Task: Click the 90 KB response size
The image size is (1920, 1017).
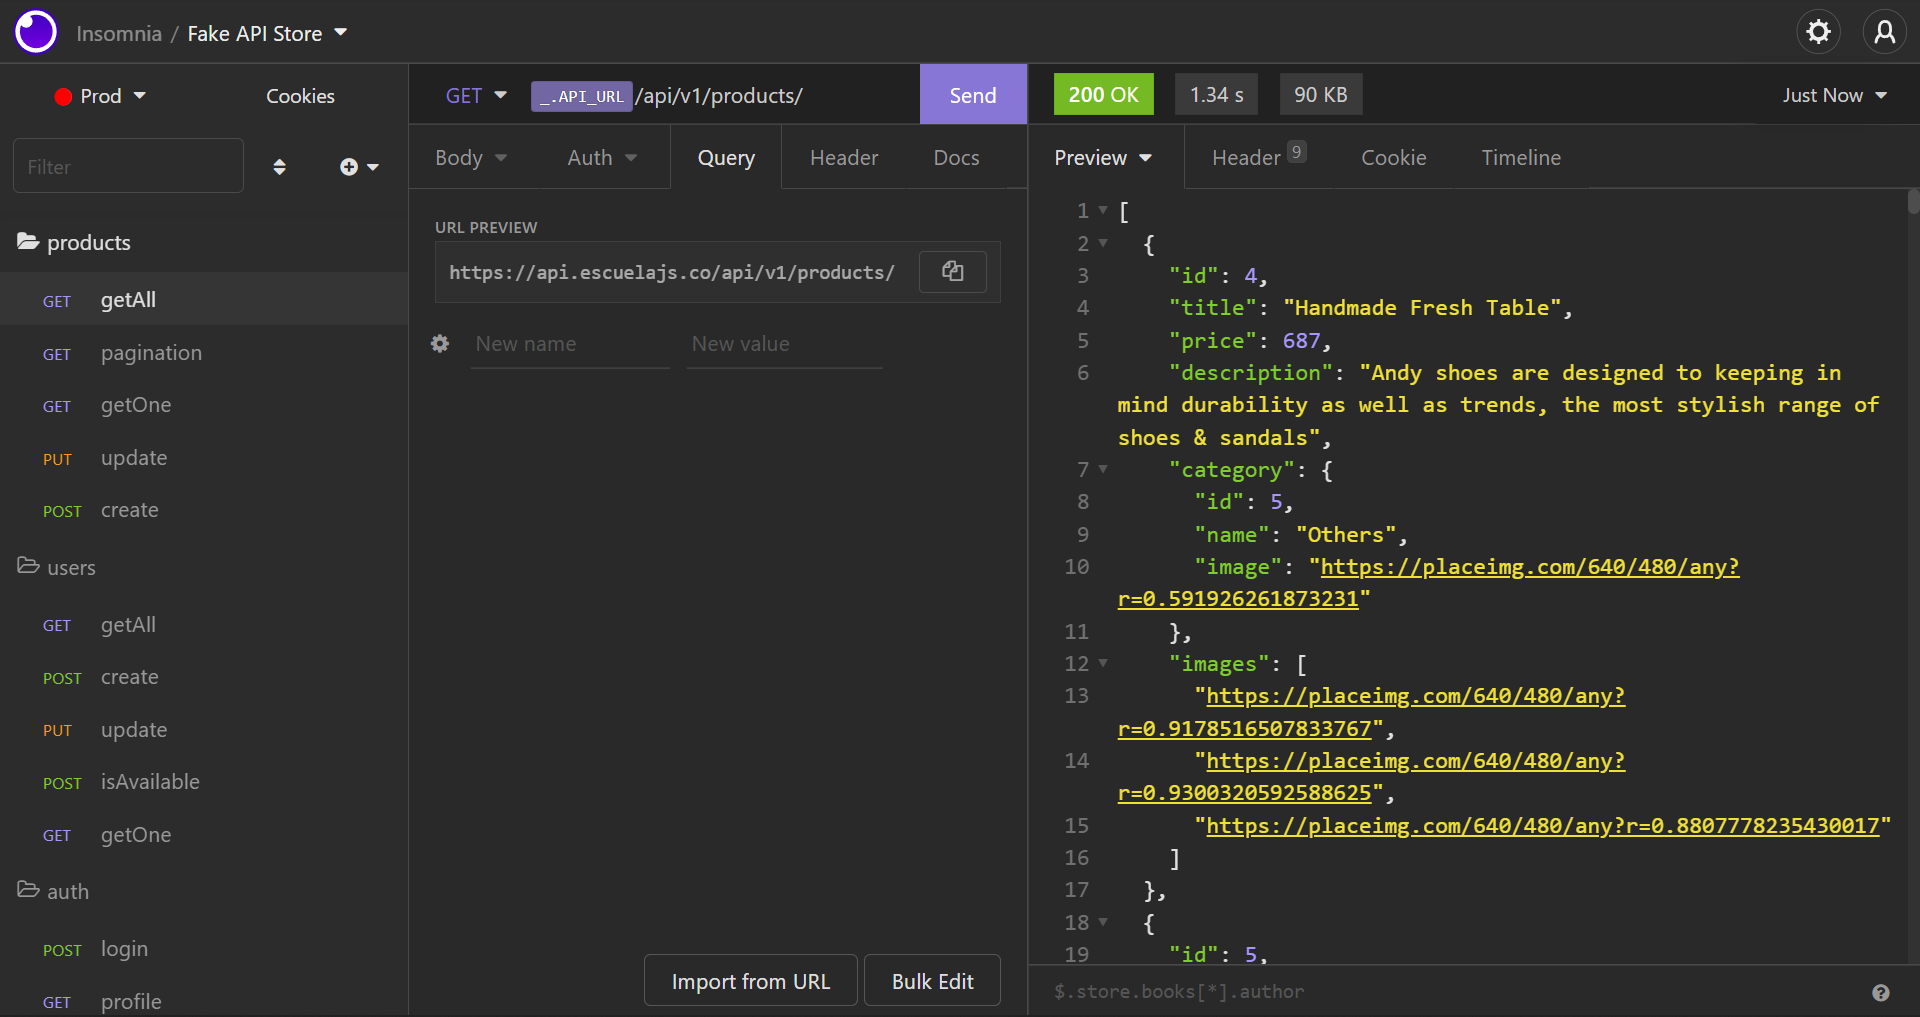Action: pos(1320,94)
